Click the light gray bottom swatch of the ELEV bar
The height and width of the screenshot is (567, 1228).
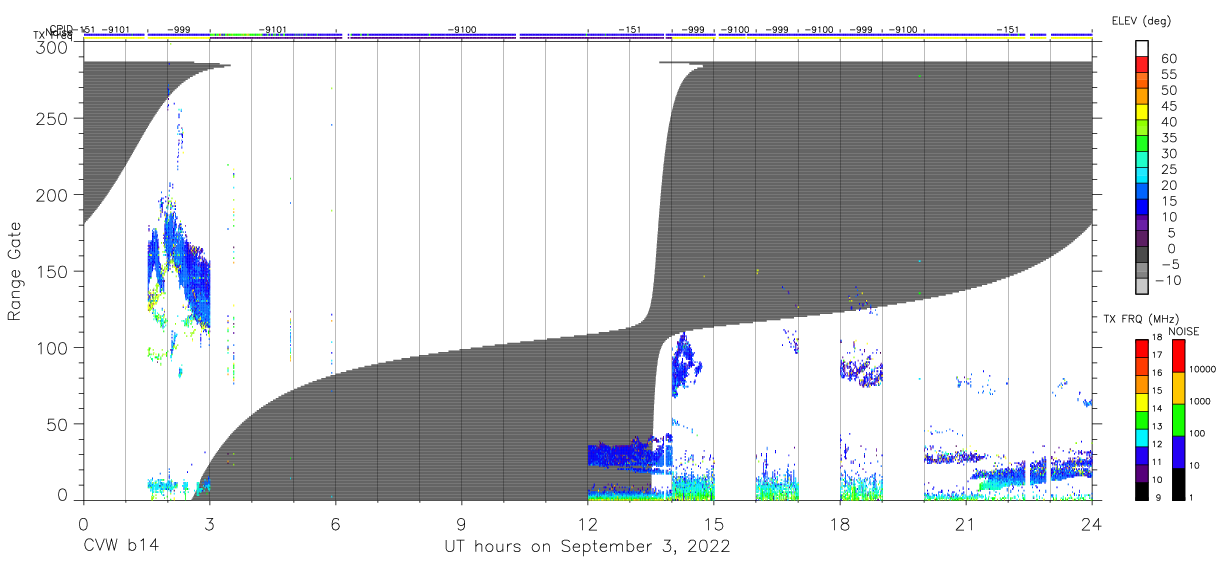point(1142,286)
